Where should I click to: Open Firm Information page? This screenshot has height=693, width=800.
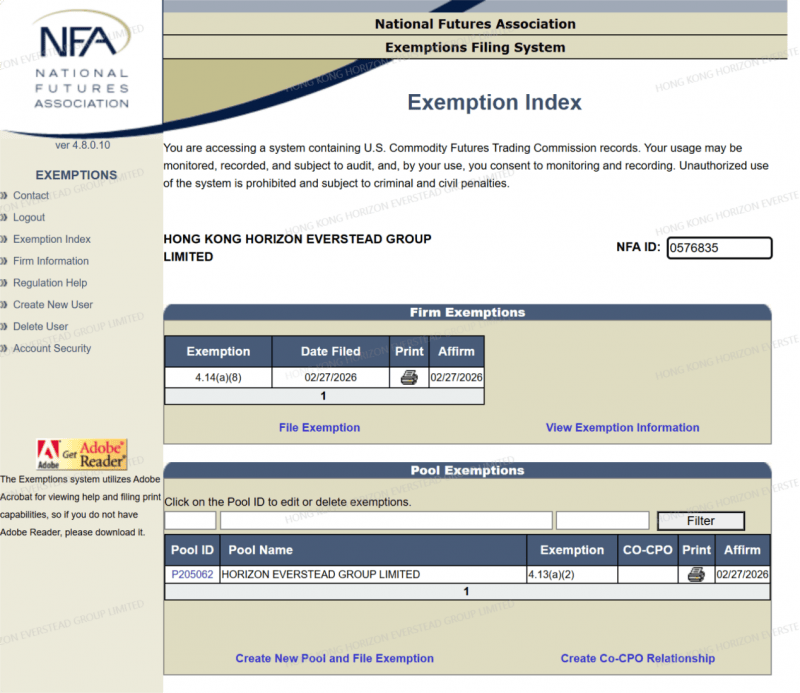50,262
